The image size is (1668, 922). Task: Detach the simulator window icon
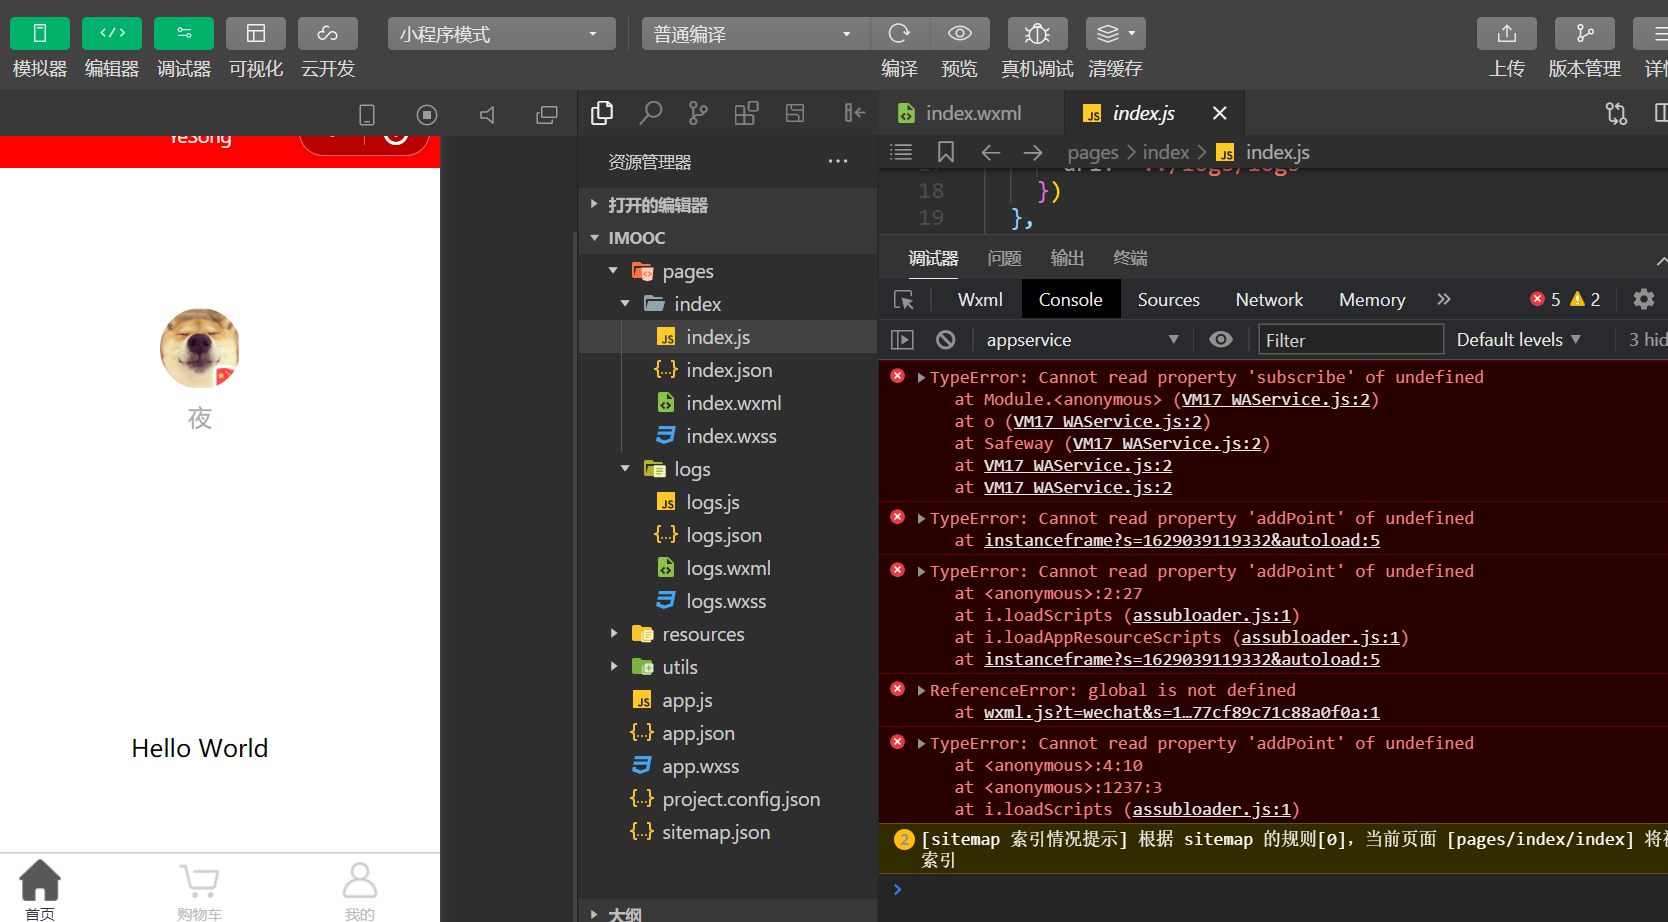click(547, 115)
